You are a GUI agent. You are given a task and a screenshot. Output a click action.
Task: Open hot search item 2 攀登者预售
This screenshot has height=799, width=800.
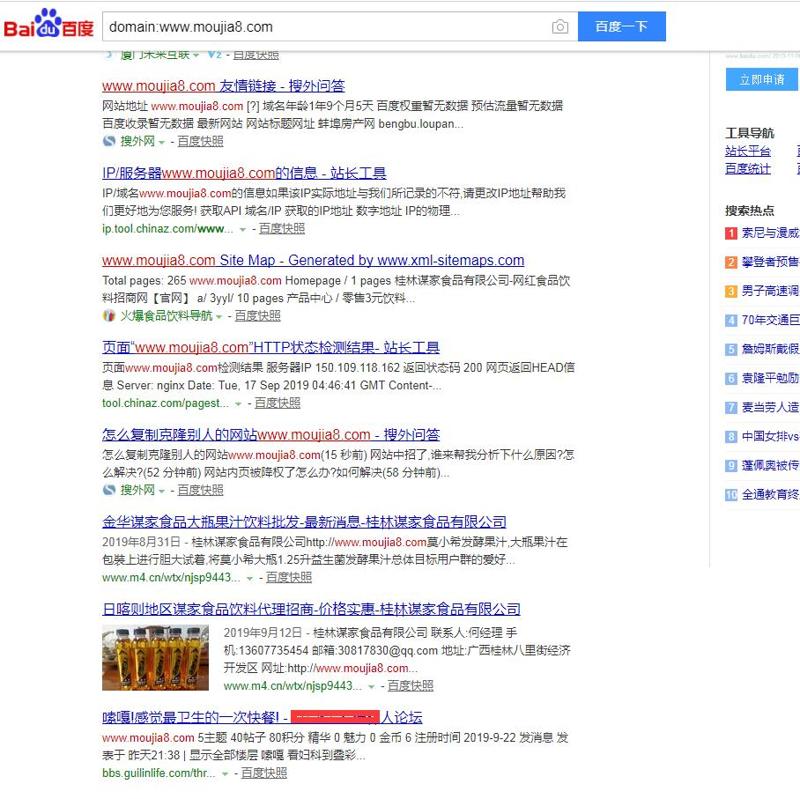pos(769,262)
